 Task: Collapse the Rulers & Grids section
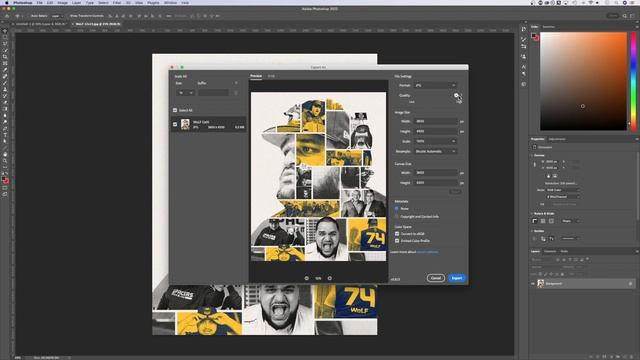pyautogui.click(x=532, y=213)
